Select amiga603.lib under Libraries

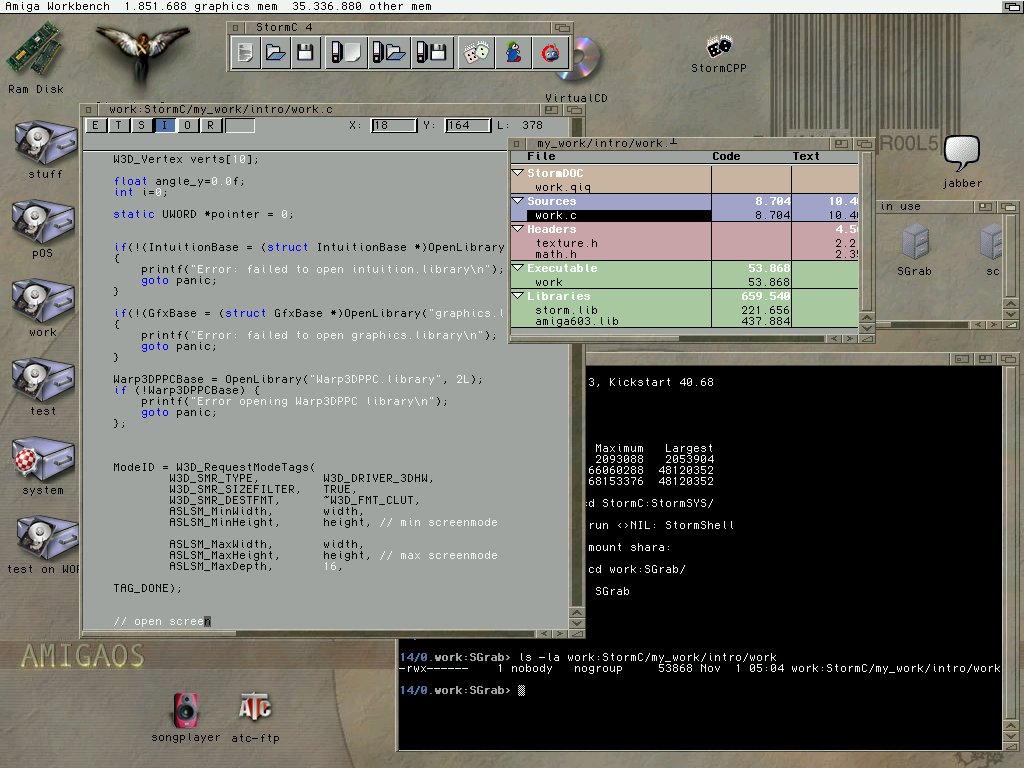[577, 321]
